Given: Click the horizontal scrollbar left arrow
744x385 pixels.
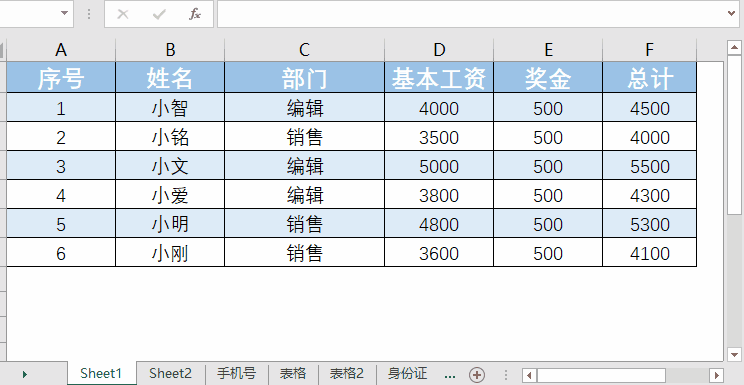Looking at the screenshot, I should [530, 375].
